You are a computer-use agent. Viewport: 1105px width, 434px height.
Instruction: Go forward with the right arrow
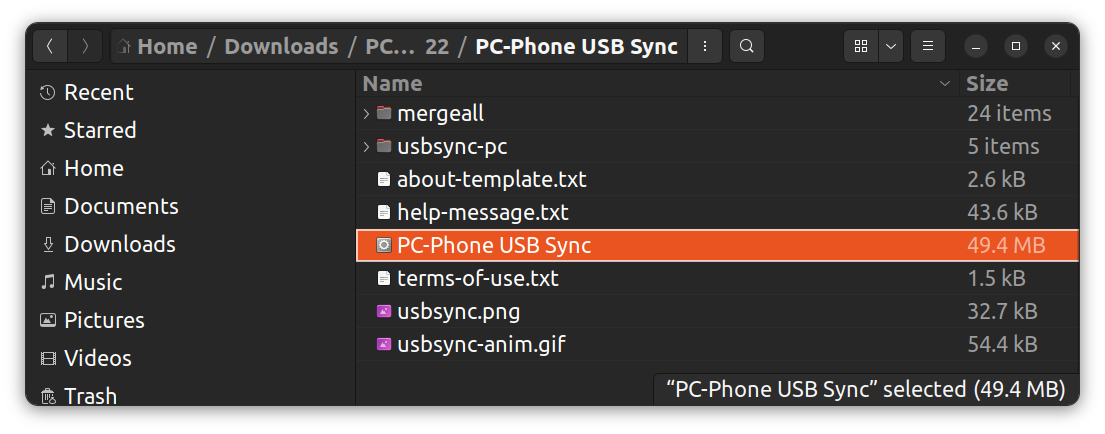click(x=86, y=46)
